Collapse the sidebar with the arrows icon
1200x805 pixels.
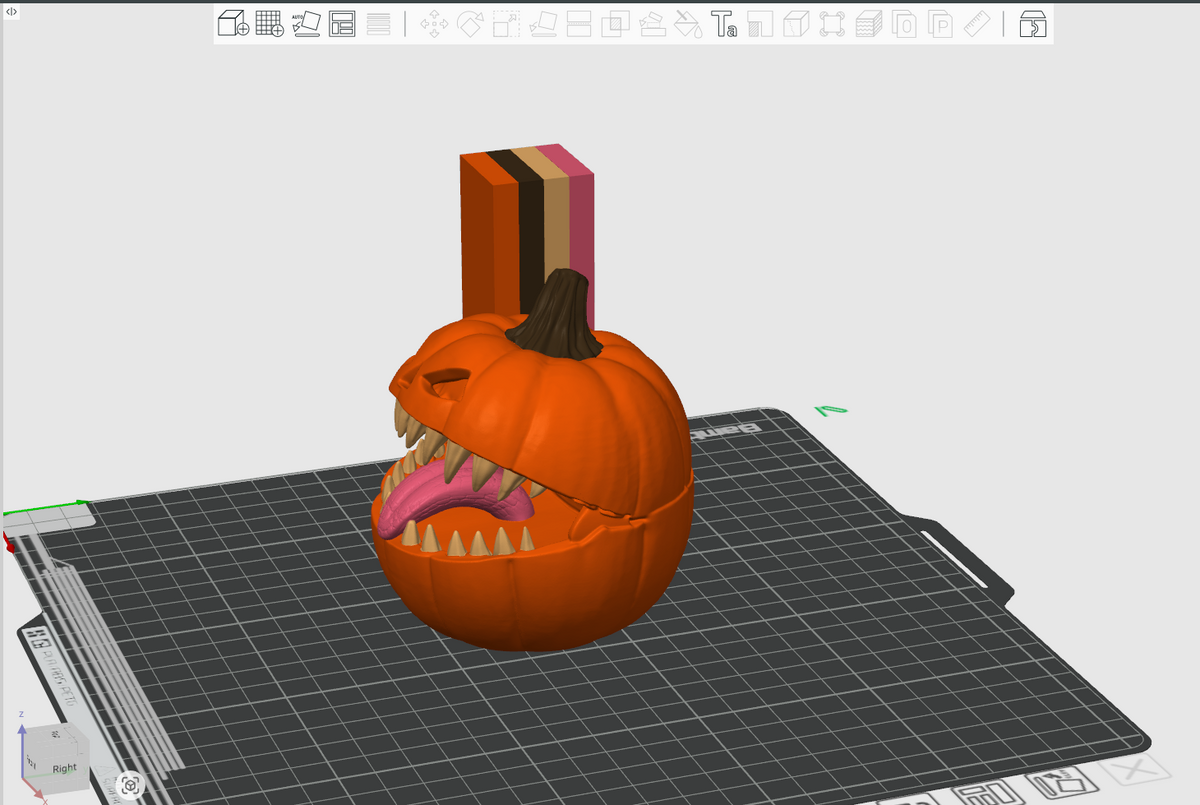pyautogui.click(x=11, y=11)
